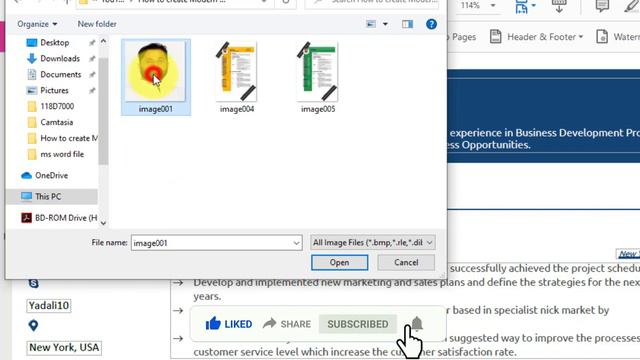Click the New York, USA text box

64,348
